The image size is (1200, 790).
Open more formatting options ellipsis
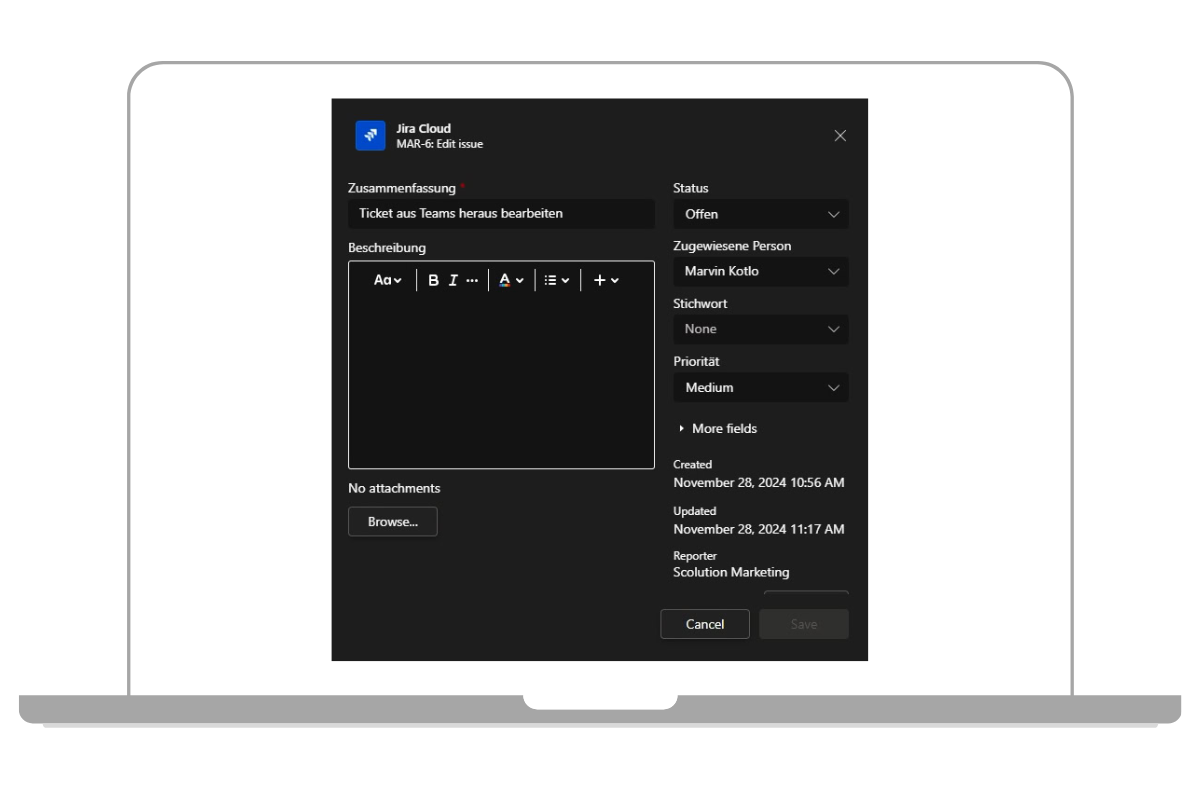472,281
